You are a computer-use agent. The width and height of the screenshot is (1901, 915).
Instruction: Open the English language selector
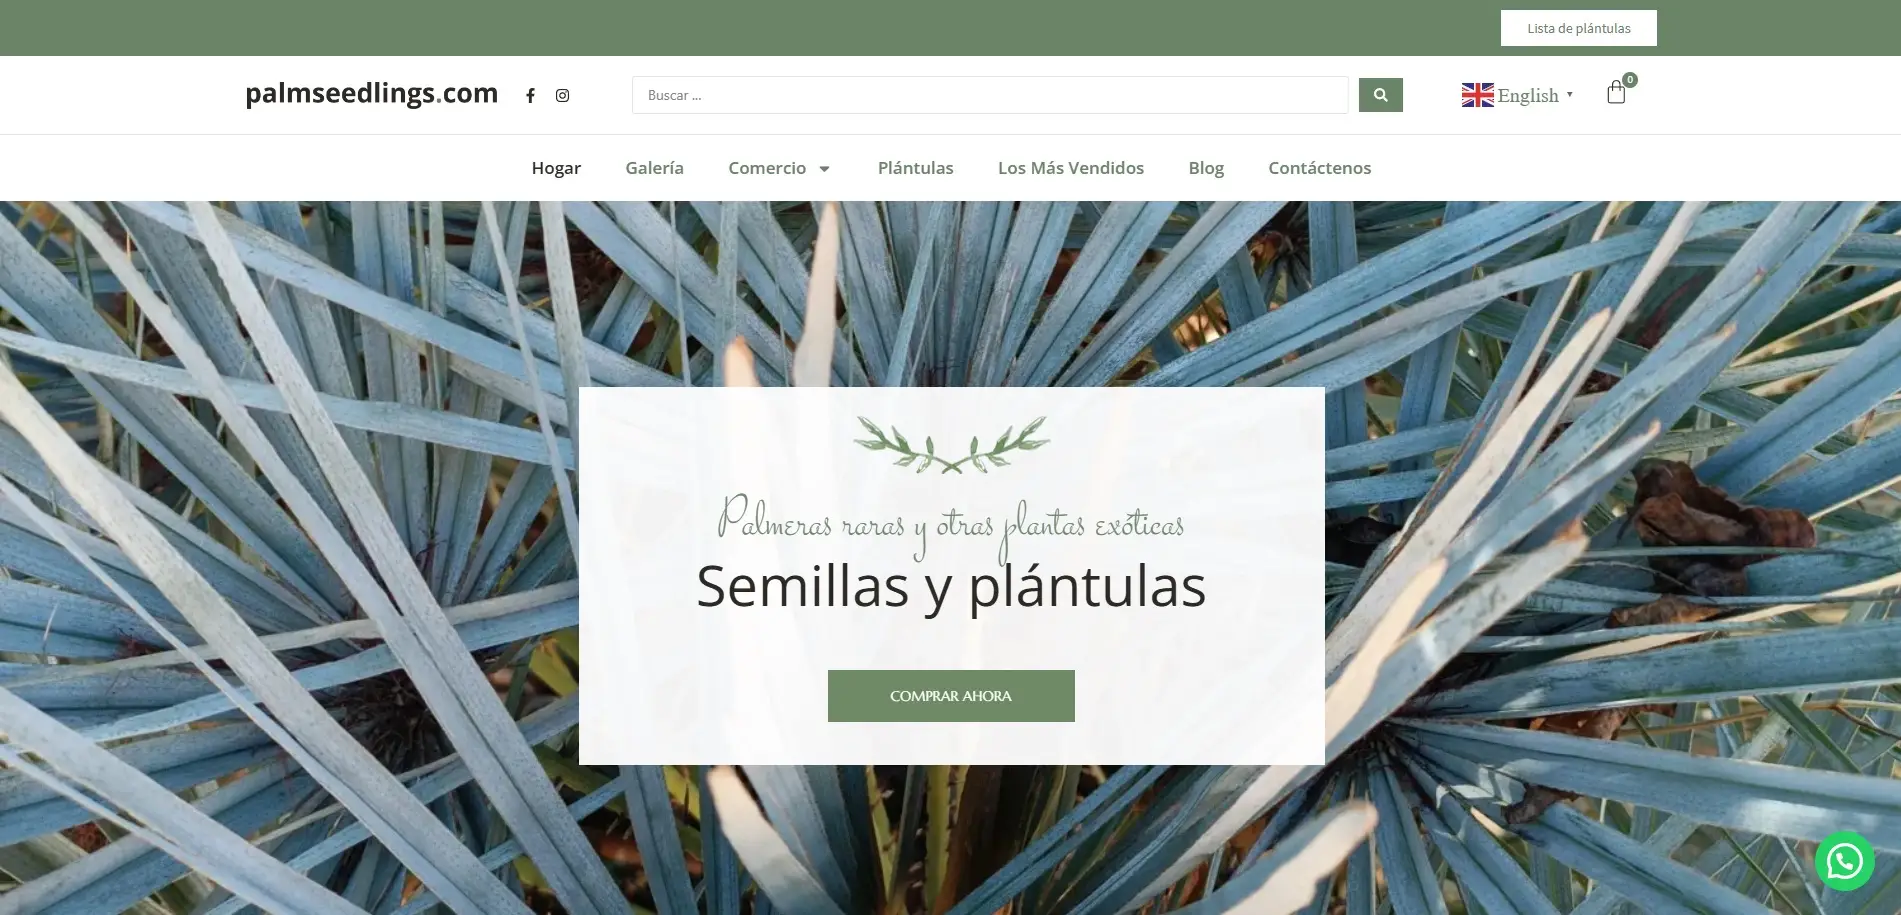click(1527, 95)
